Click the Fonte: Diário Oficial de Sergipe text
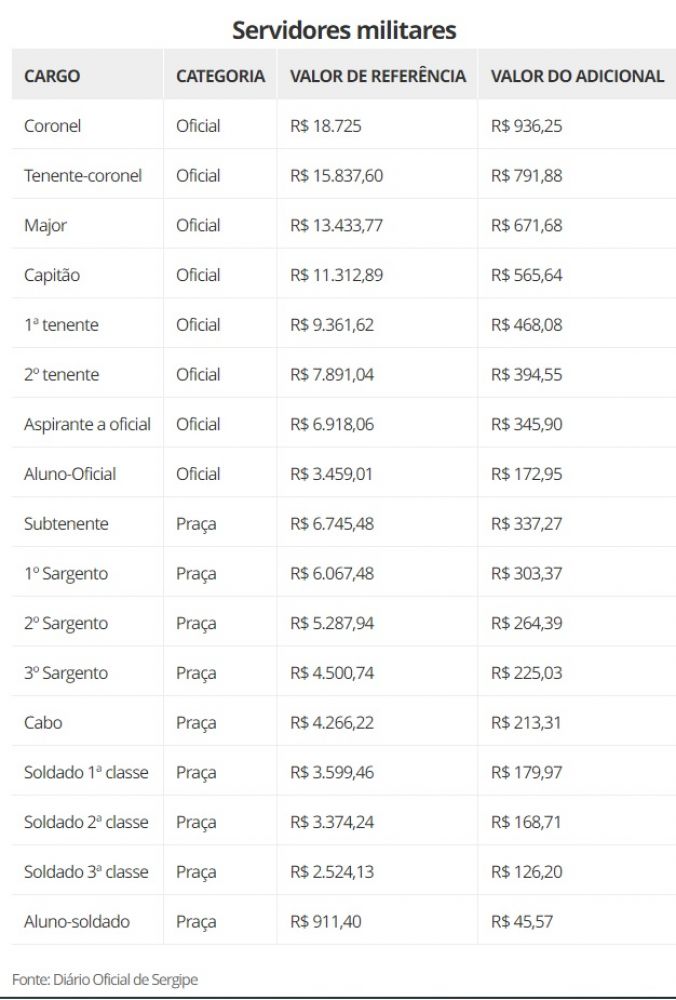The width and height of the screenshot is (676, 1000). [105, 980]
